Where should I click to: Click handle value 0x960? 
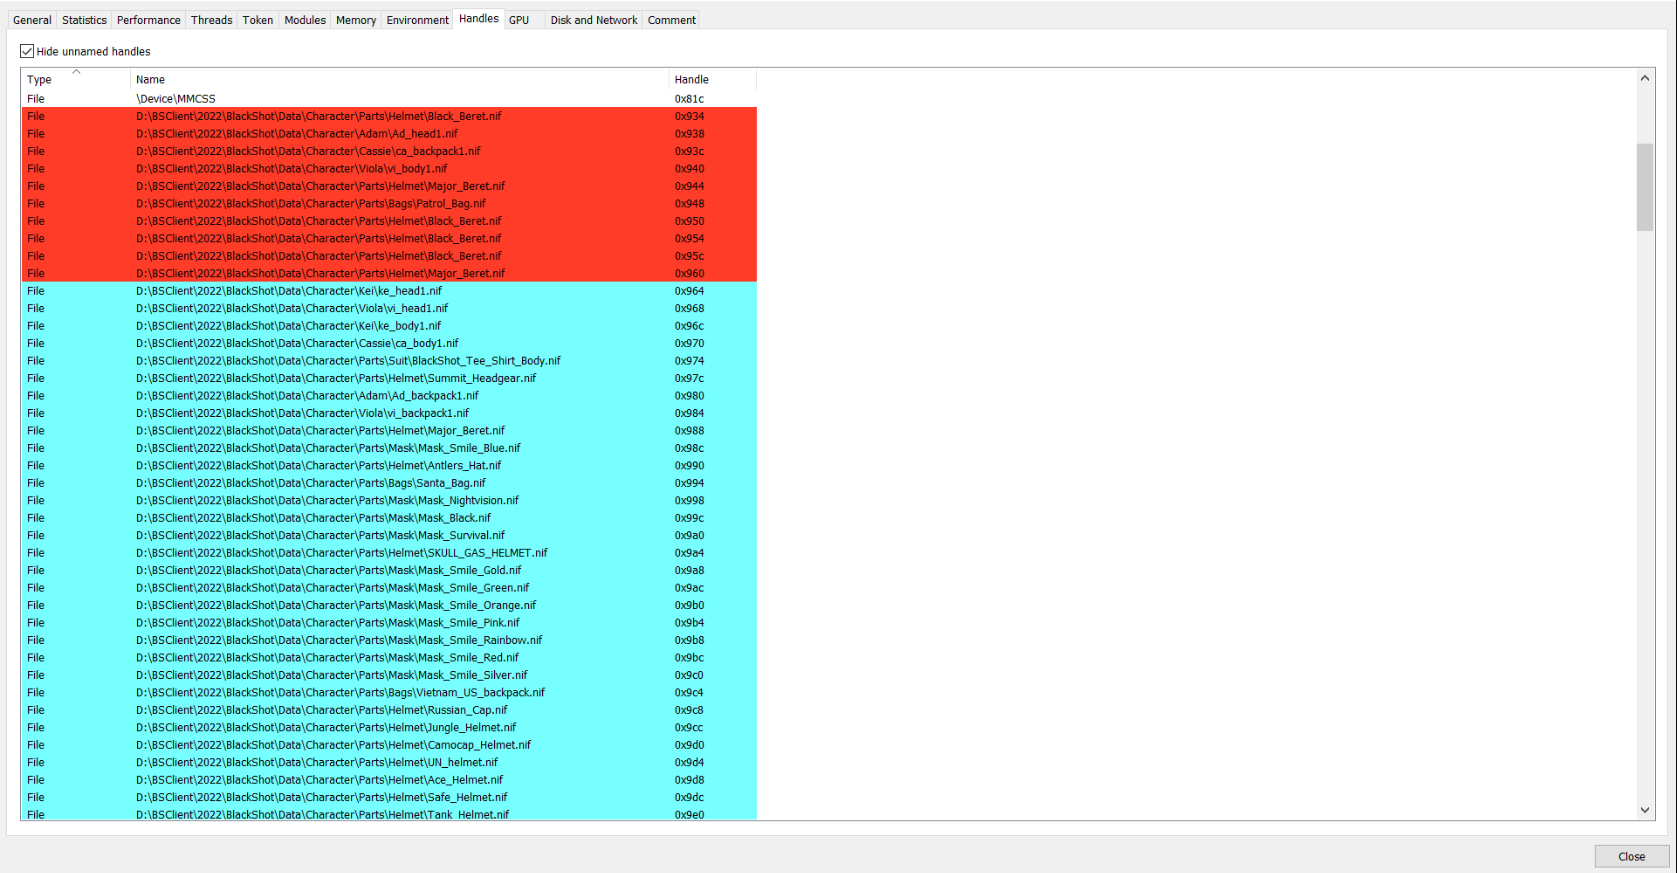tap(689, 274)
